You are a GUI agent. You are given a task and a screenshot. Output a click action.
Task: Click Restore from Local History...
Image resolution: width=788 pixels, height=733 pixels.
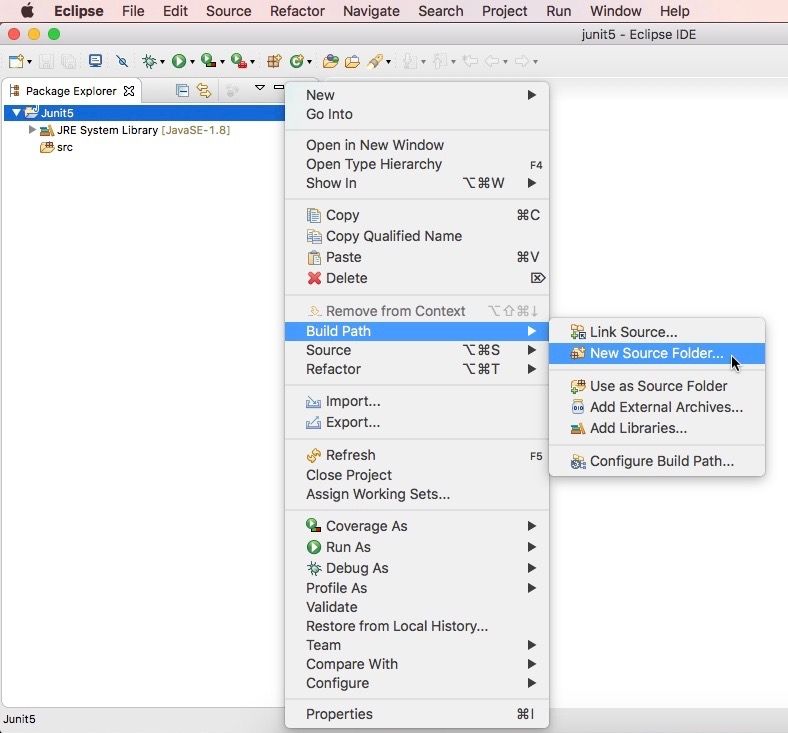417,626
